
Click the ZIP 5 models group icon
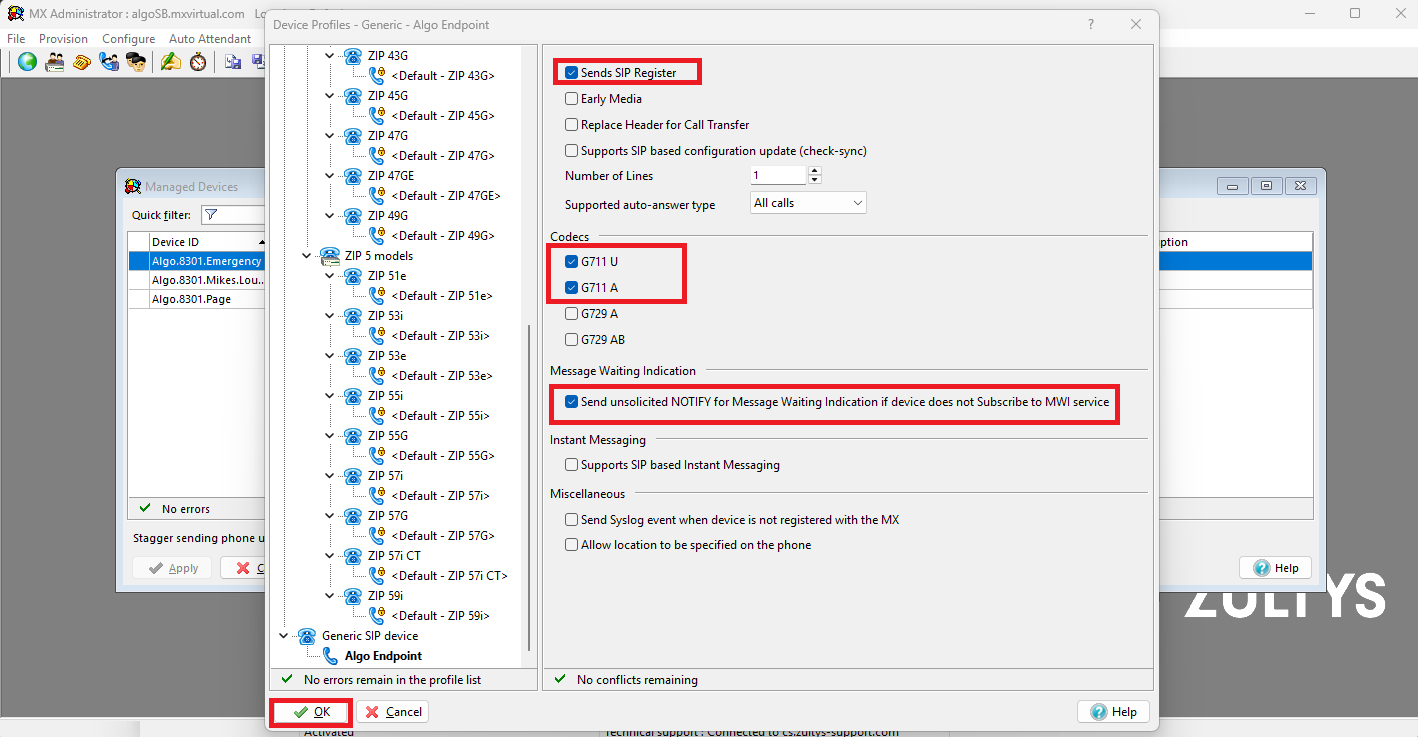330,256
